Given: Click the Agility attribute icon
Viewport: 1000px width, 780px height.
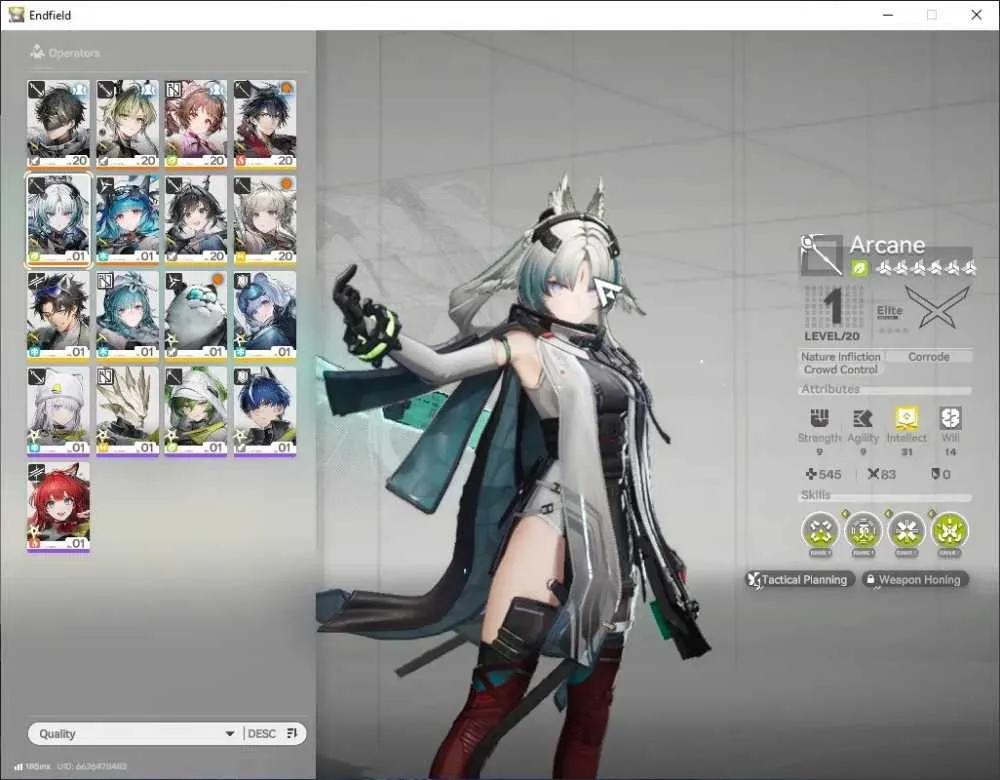Looking at the screenshot, I should click(863, 418).
